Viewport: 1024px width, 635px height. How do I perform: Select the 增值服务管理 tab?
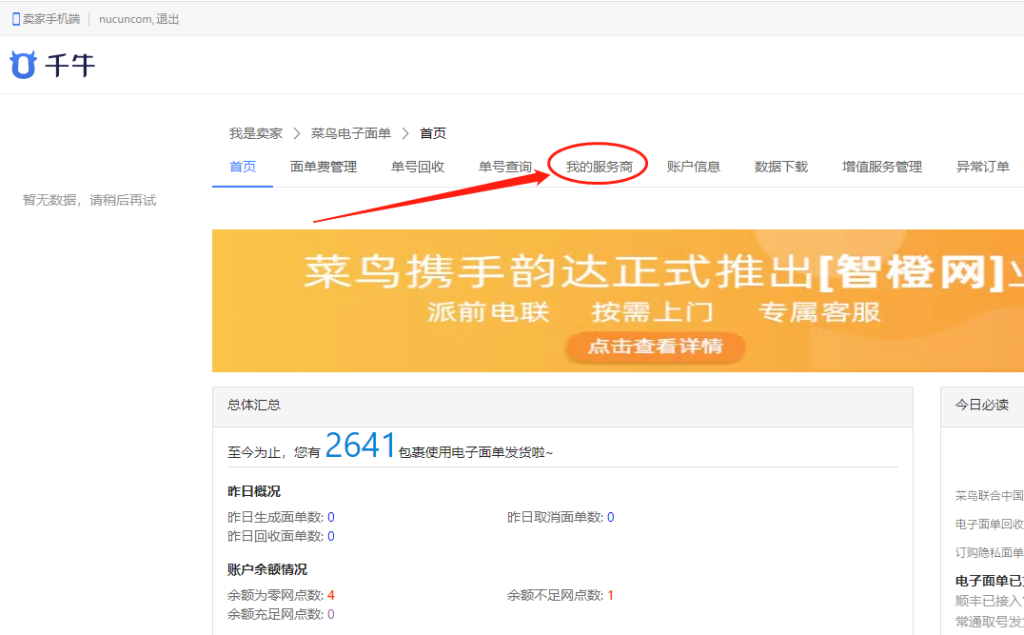882,167
